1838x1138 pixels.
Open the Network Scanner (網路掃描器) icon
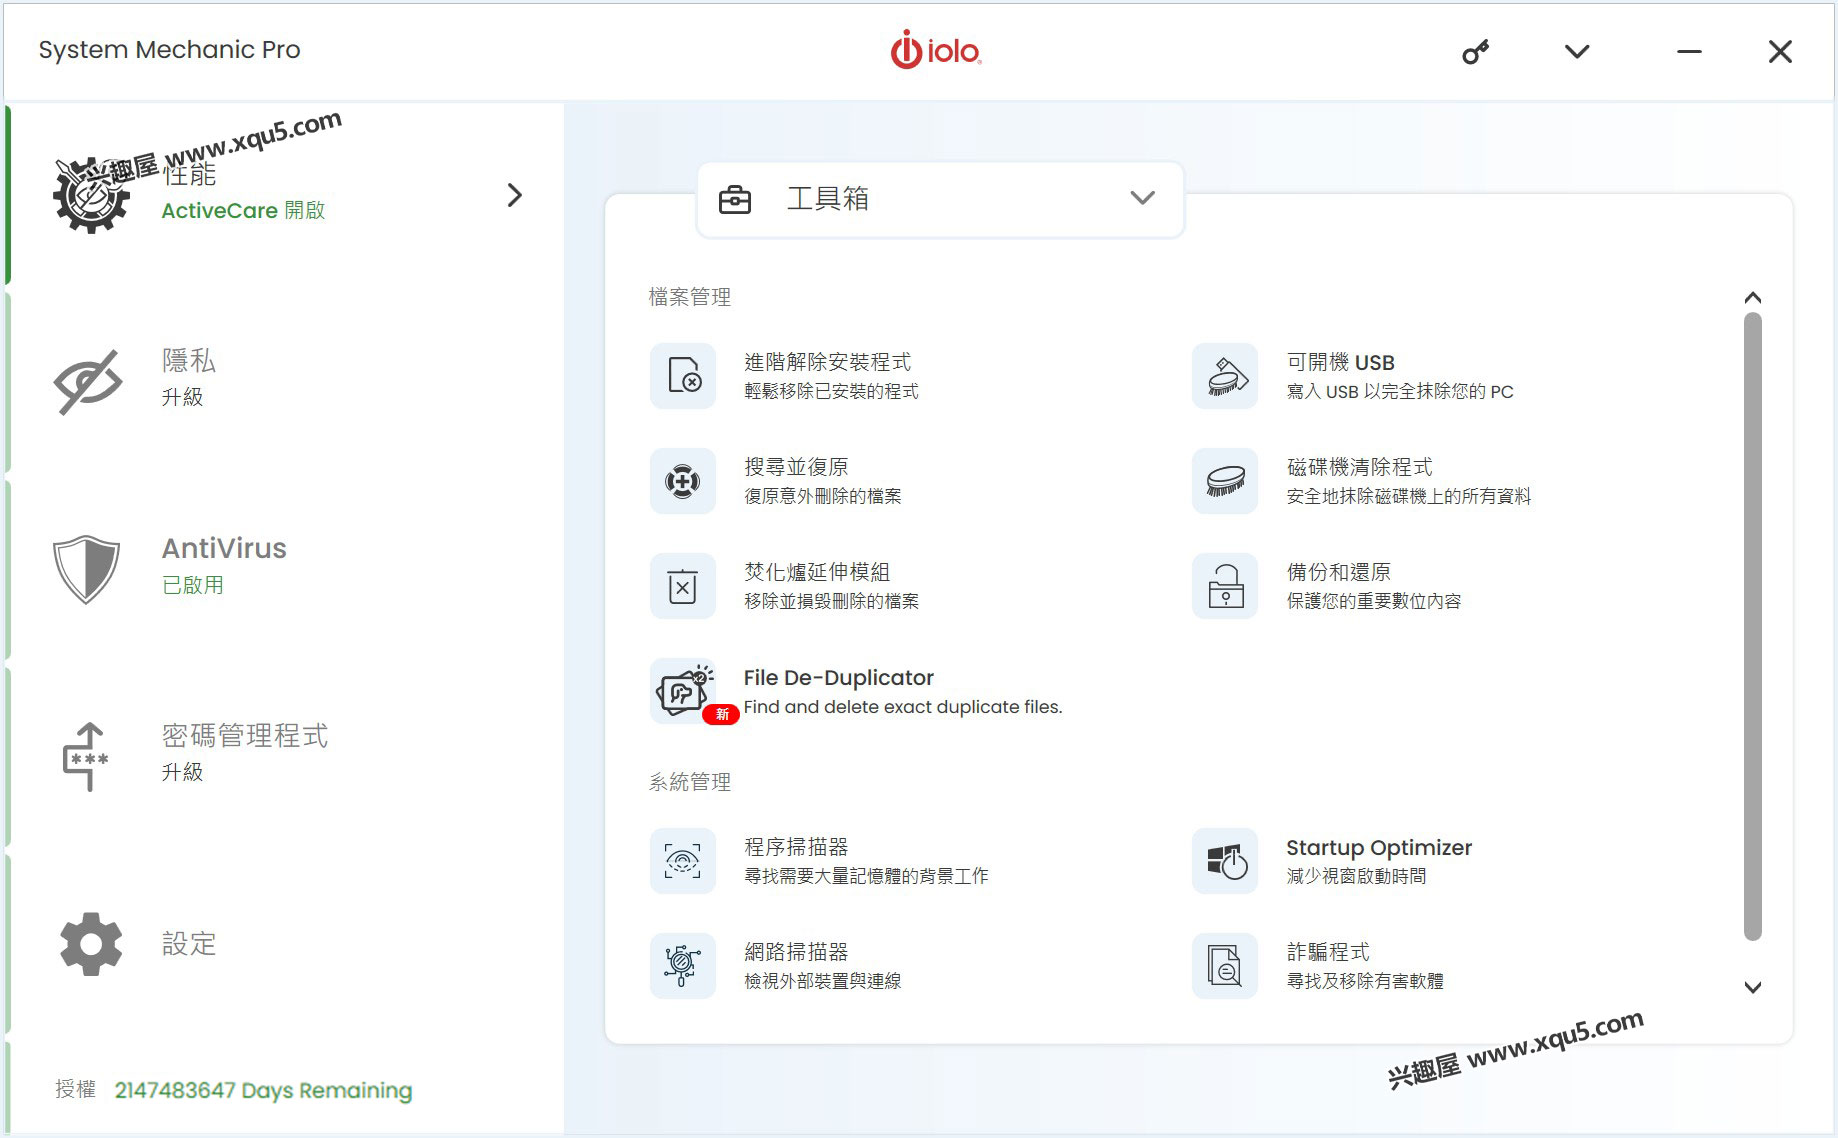tap(683, 966)
